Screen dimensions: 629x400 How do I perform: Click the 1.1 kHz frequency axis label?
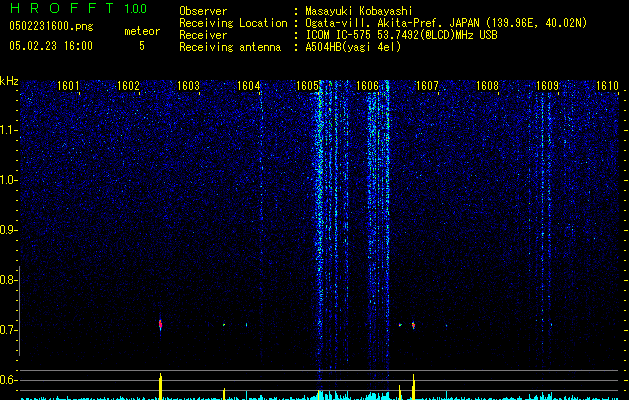9,130
